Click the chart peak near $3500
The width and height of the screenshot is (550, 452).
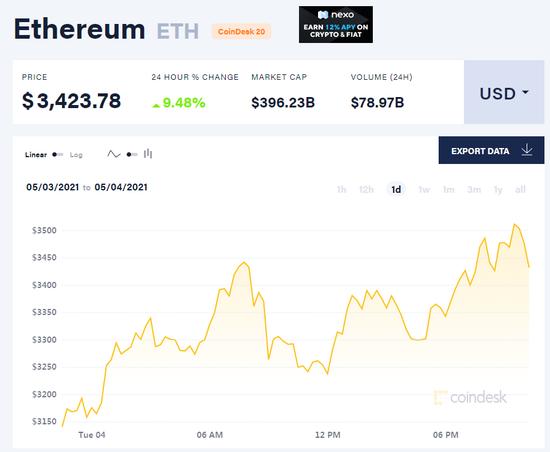pyautogui.click(x=515, y=224)
